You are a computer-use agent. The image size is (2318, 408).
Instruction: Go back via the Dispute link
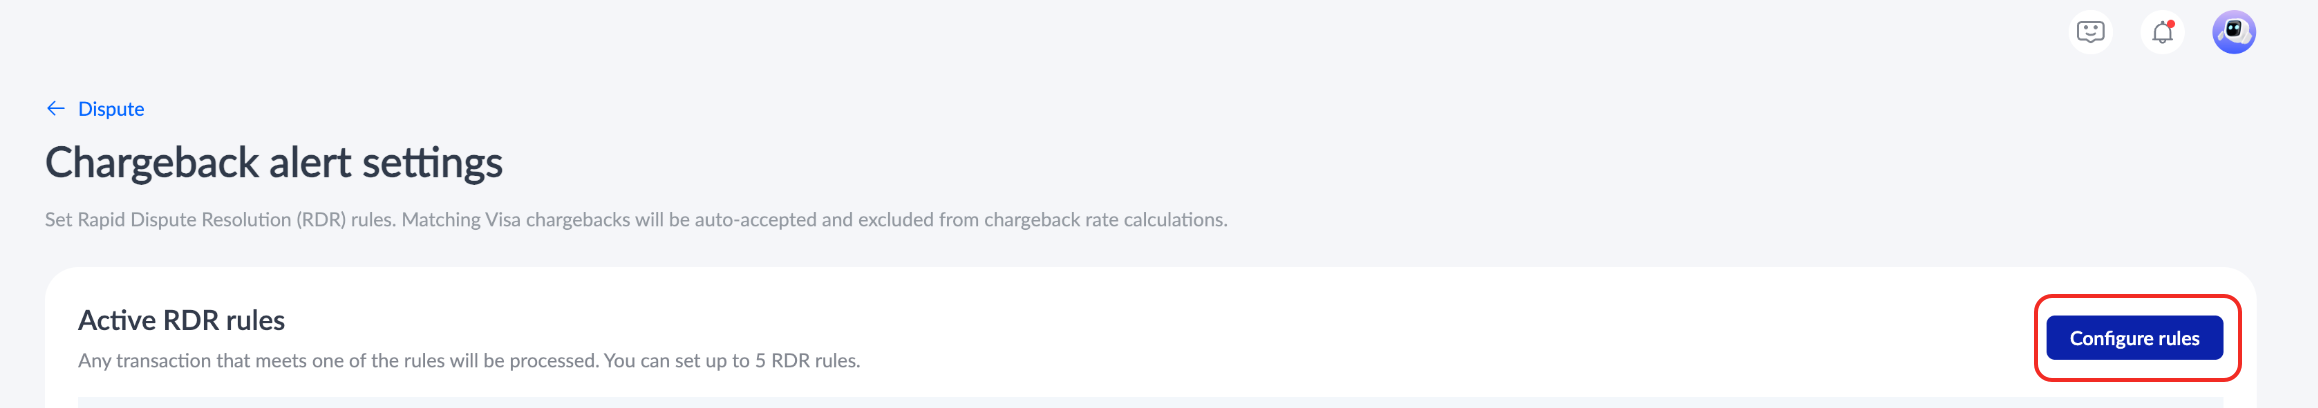111,109
